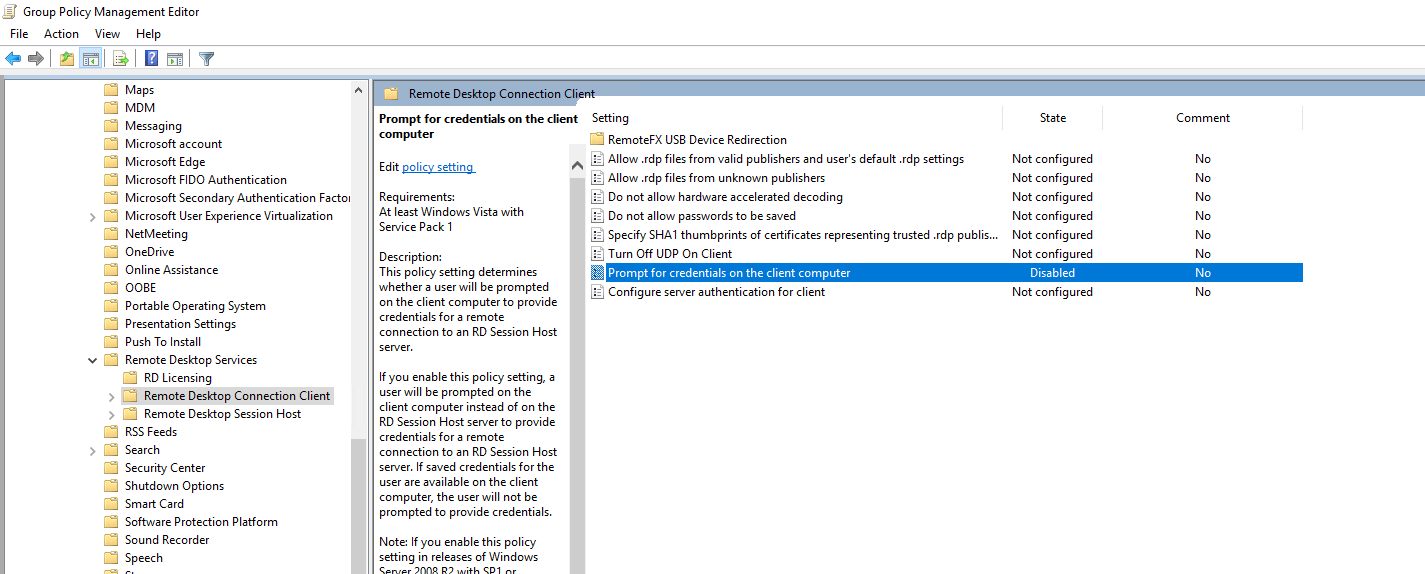
Task: Collapse the Remote Desktop Services node
Action: click(93, 360)
